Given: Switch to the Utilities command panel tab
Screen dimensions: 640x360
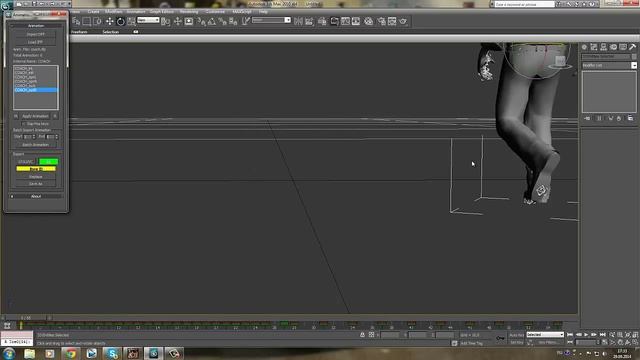Looking at the screenshot, I should pyautogui.click(x=633, y=47).
